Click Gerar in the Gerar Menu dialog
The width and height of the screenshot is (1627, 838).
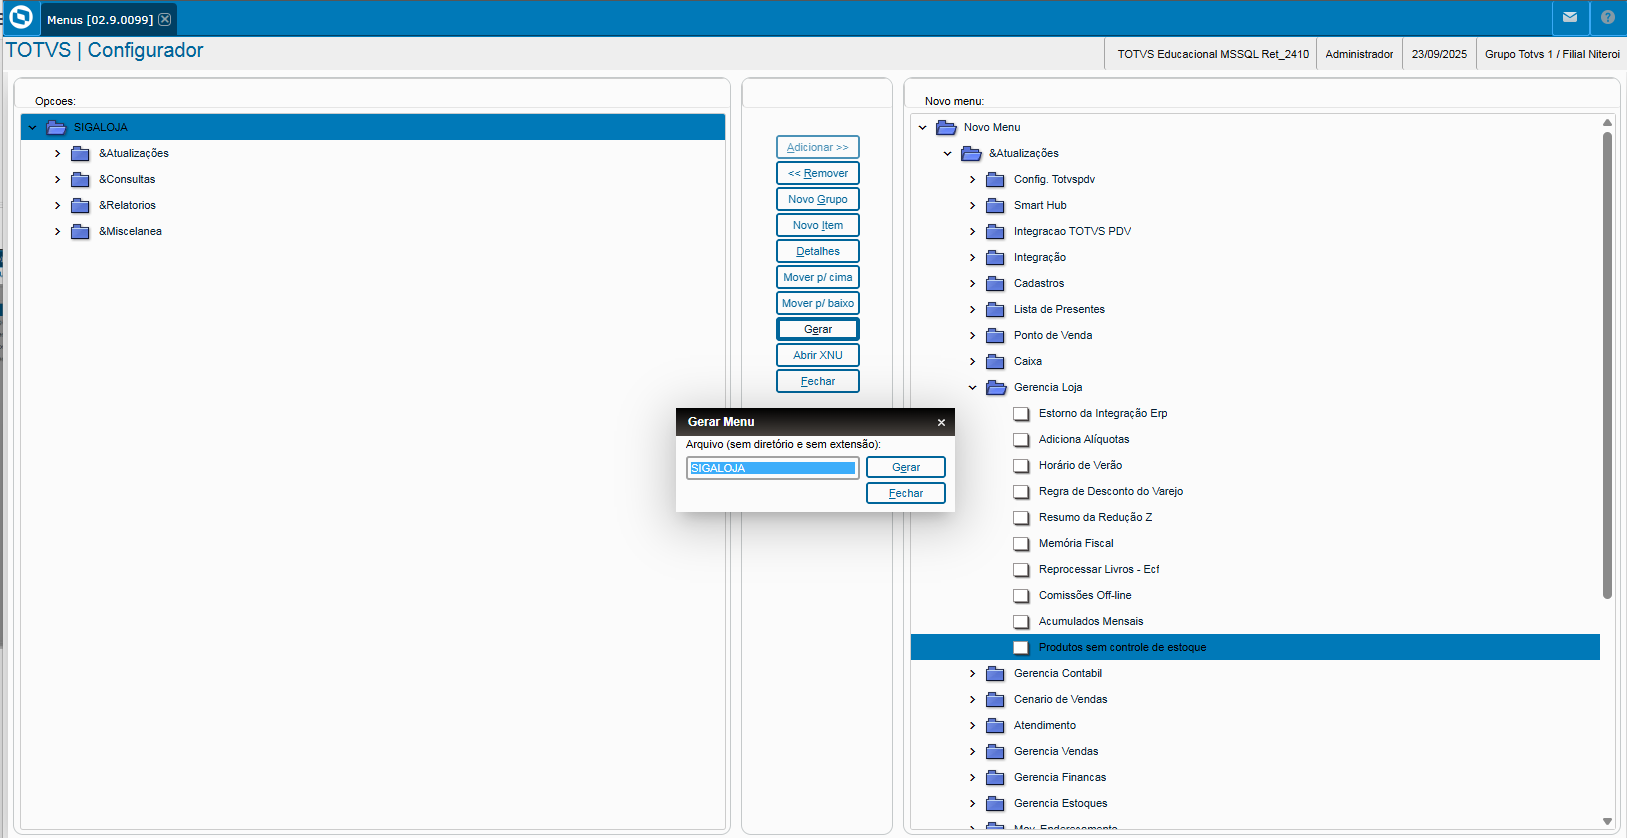pos(906,467)
